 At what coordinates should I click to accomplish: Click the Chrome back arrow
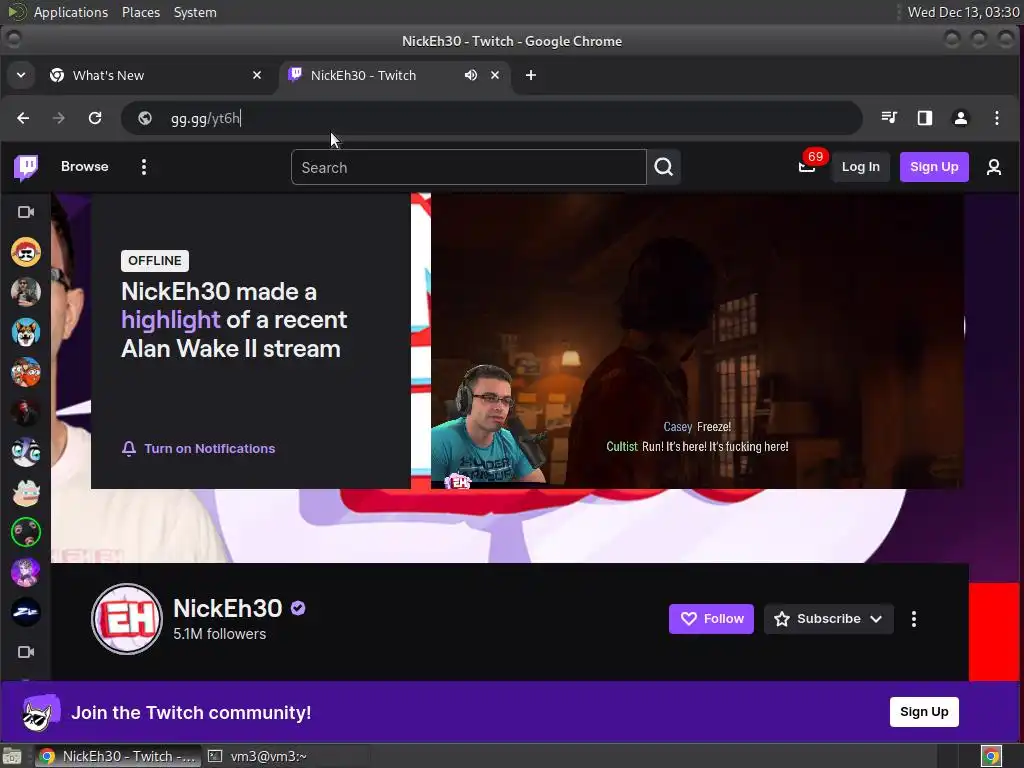(x=24, y=118)
